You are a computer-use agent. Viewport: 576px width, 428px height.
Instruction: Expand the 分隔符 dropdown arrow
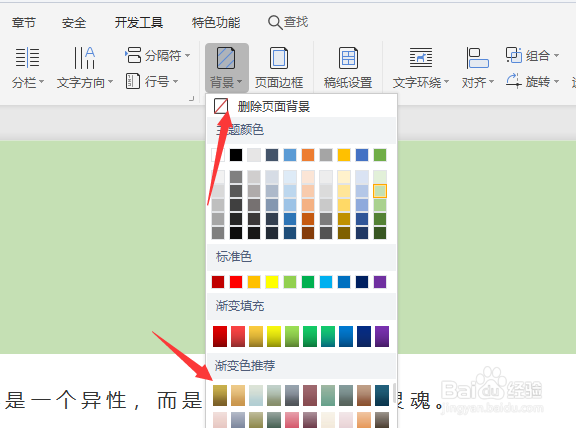pos(187,55)
